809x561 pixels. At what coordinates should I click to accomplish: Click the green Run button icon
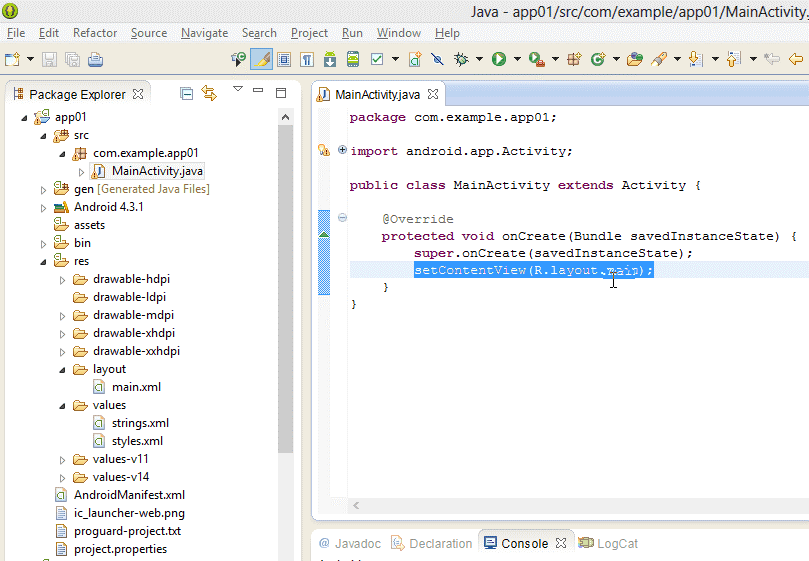(x=498, y=59)
